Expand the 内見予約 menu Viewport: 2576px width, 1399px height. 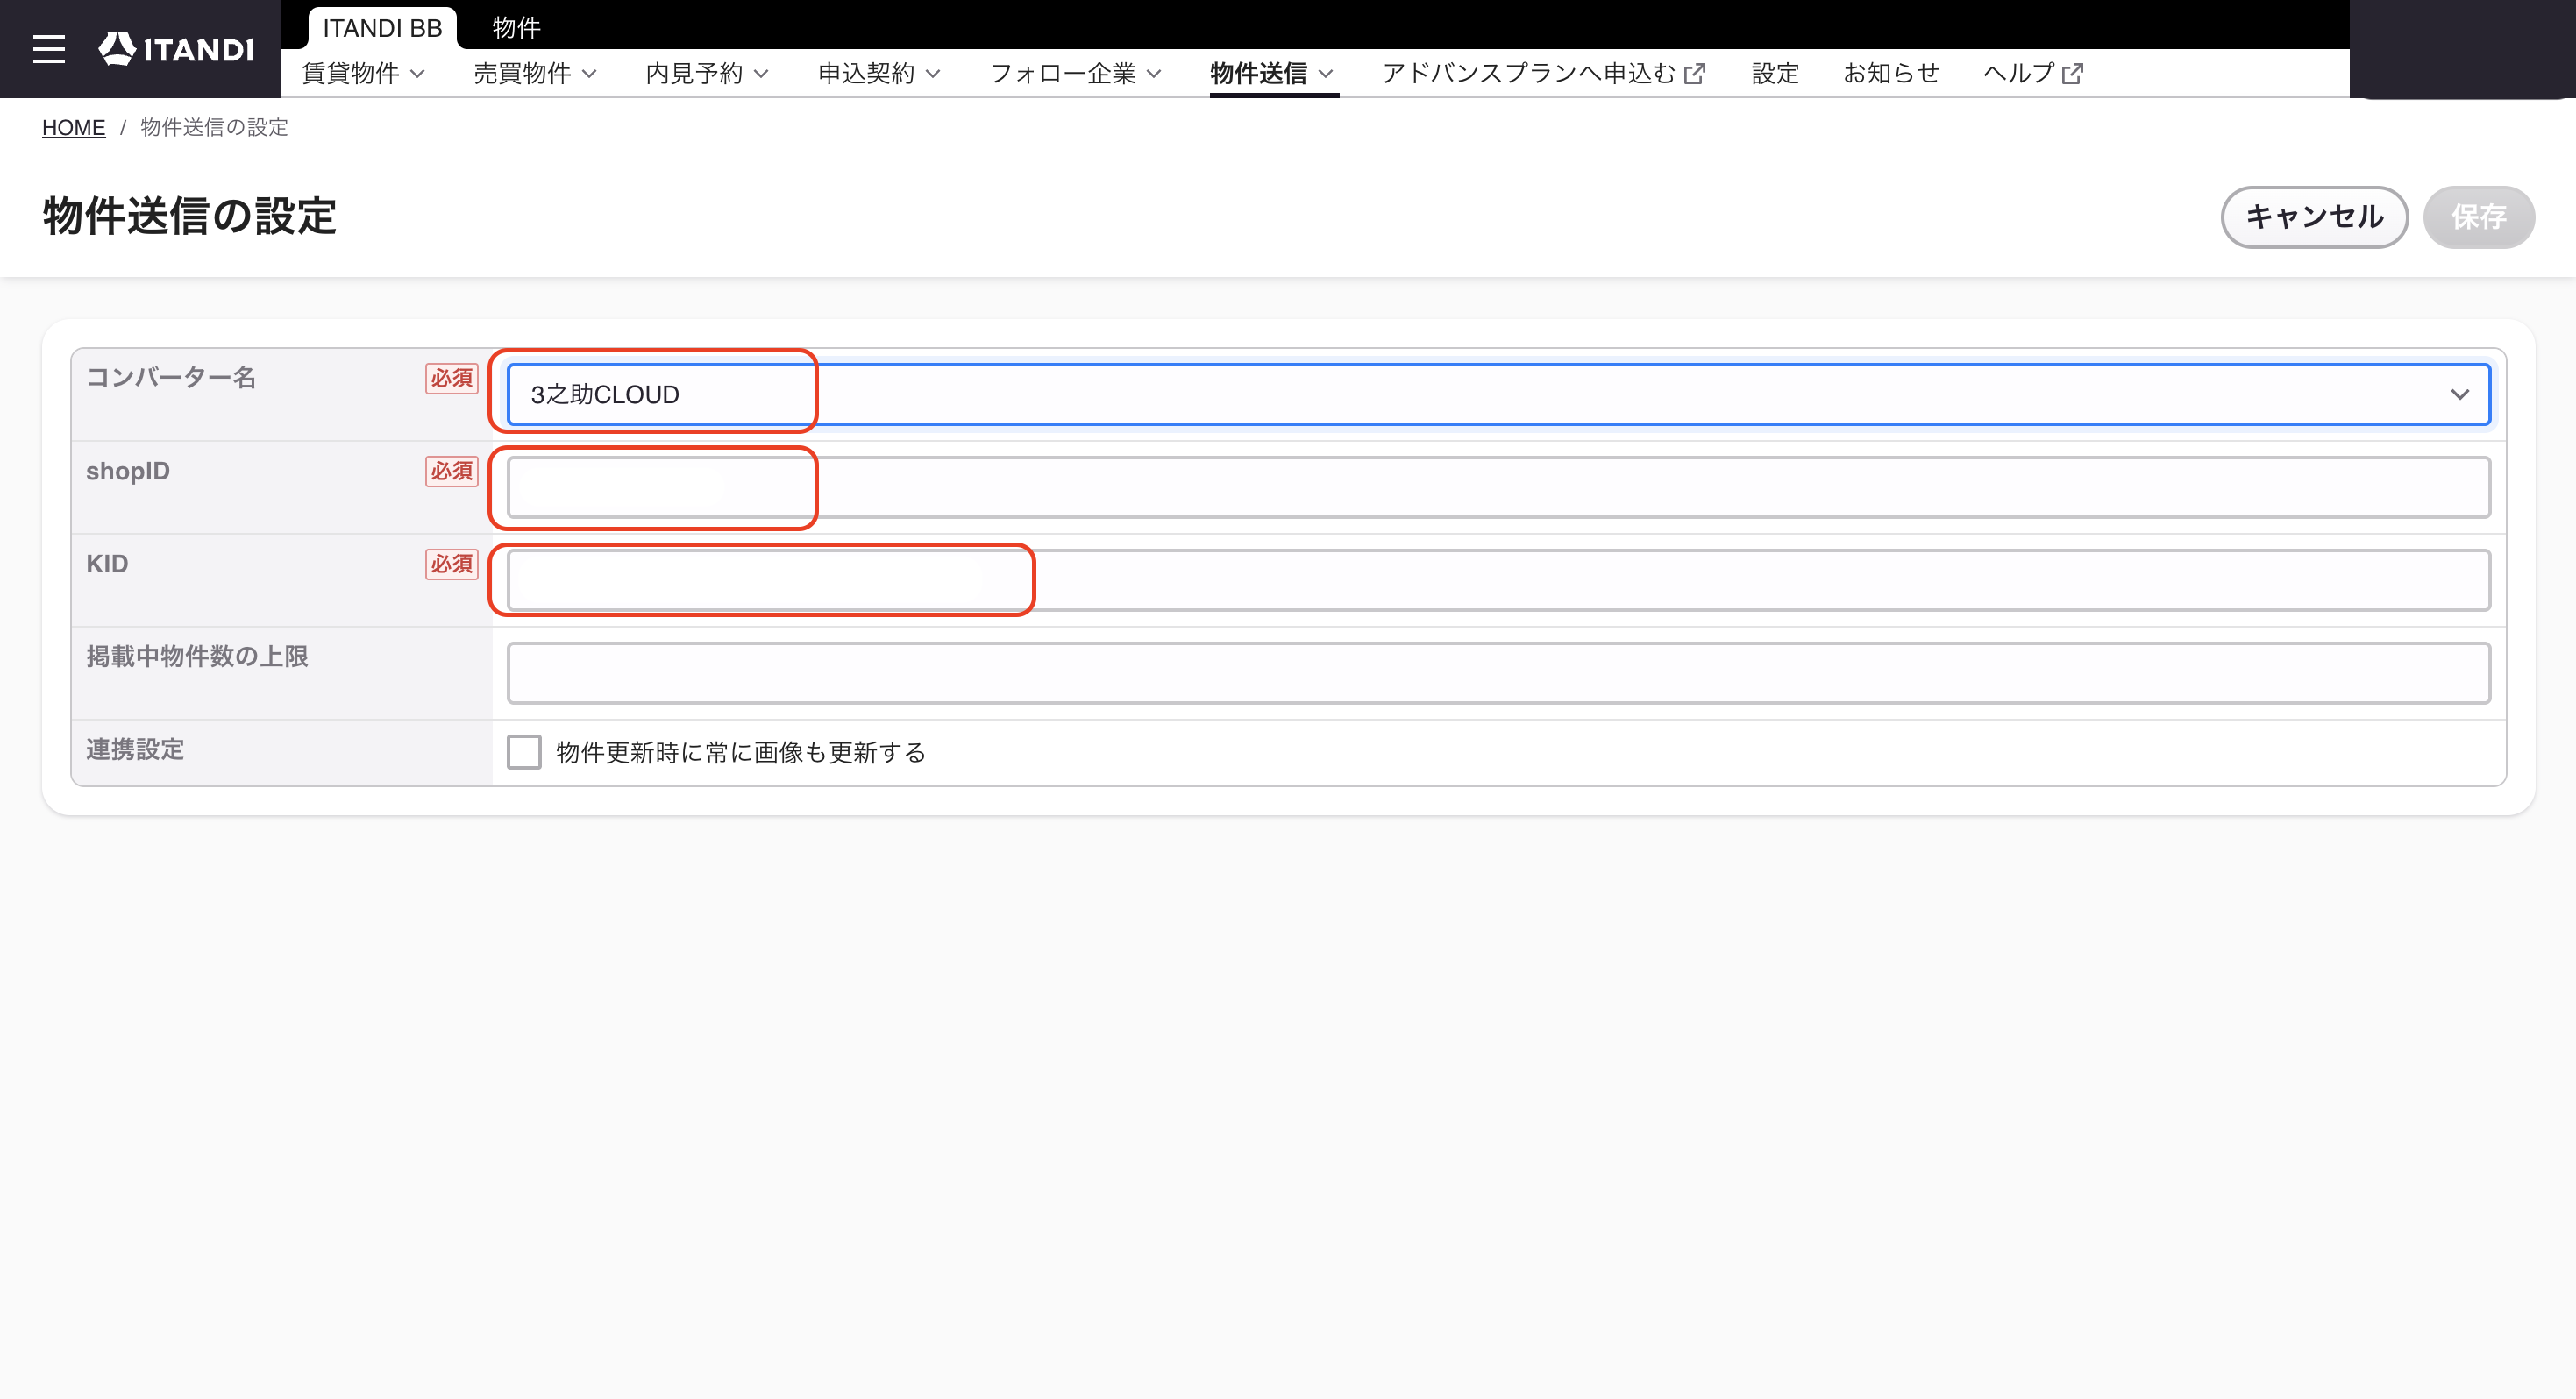pos(707,73)
